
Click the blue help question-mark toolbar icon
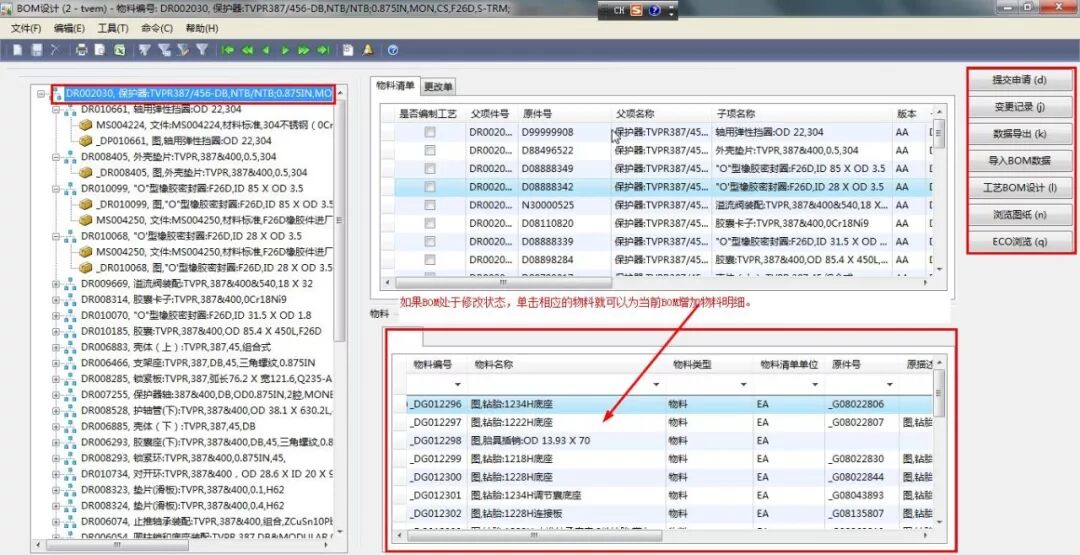tap(393, 50)
